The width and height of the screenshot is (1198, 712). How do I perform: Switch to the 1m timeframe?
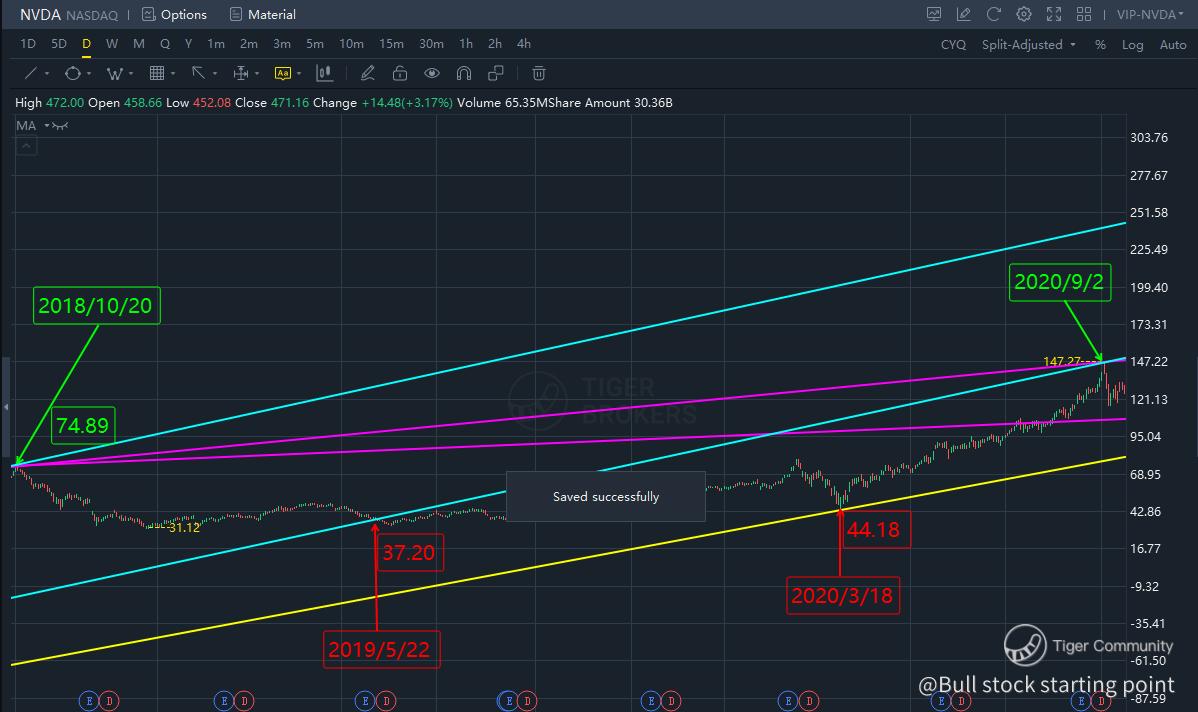pos(216,44)
